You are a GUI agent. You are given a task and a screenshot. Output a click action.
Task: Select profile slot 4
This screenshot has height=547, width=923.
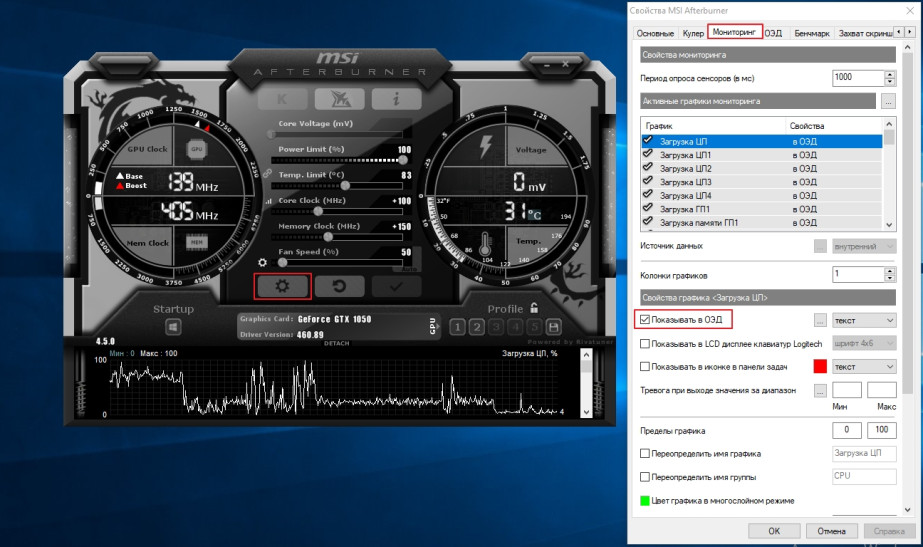pos(516,327)
